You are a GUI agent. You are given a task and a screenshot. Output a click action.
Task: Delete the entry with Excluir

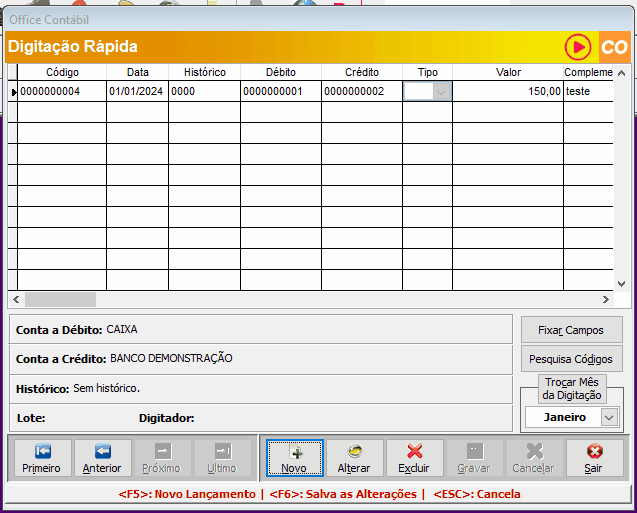point(414,458)
